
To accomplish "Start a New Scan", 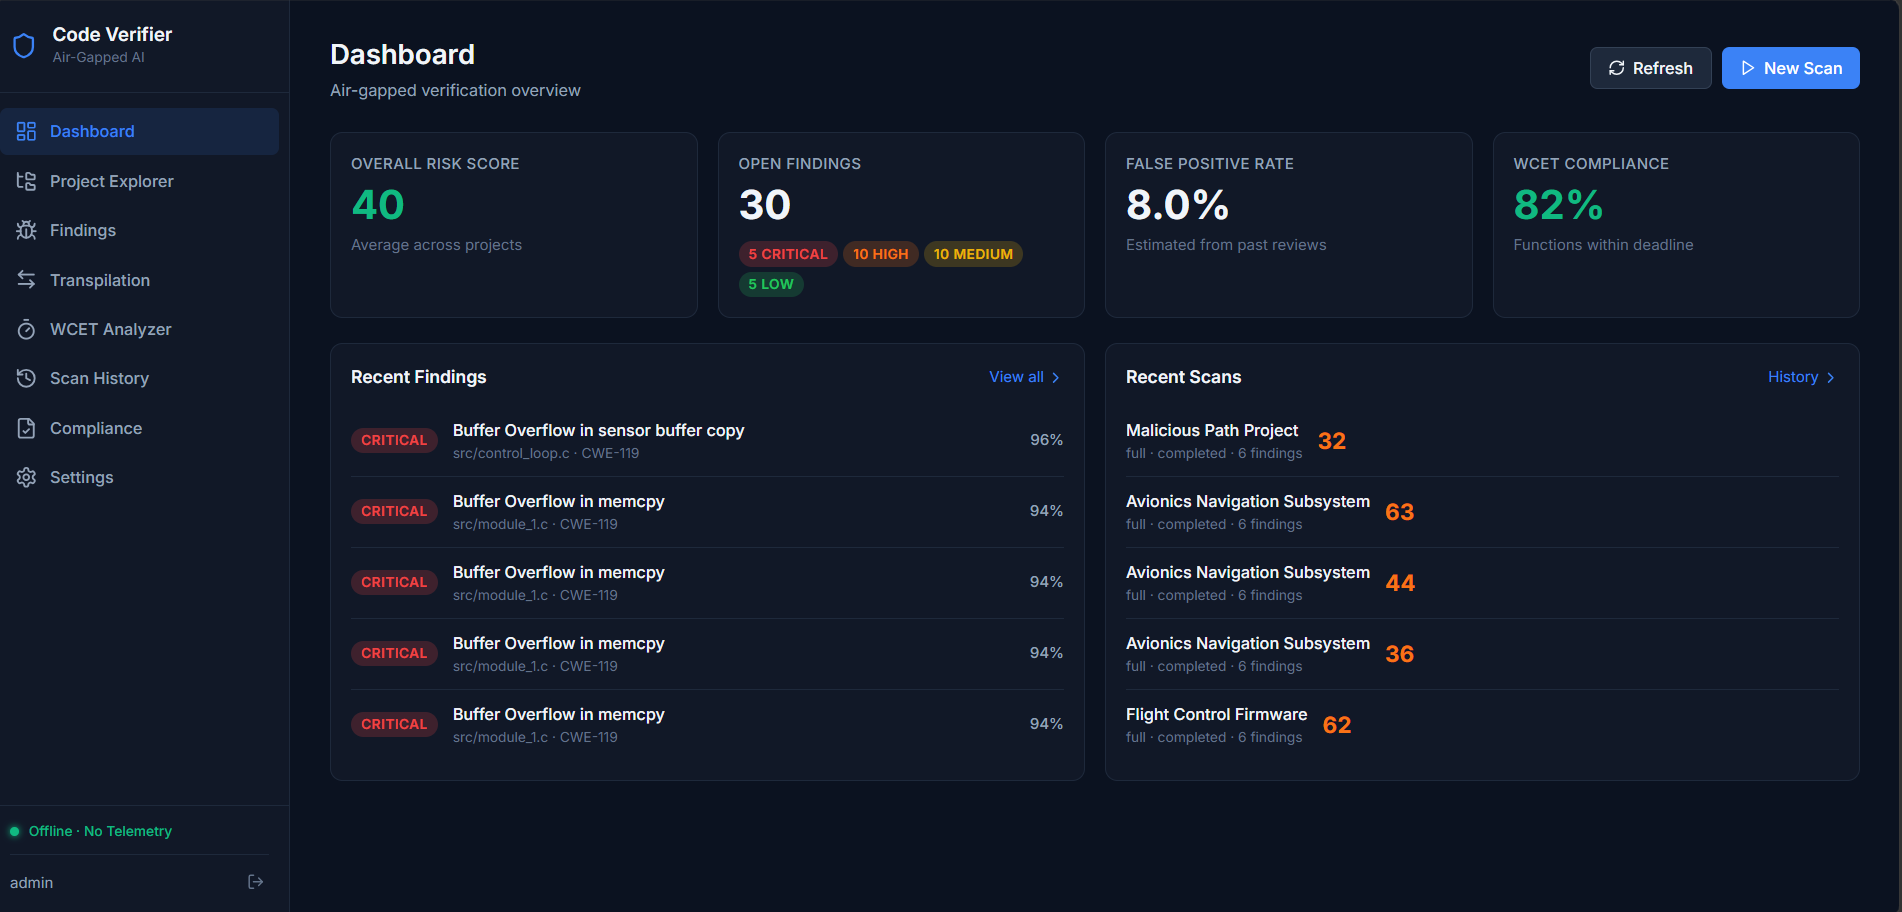I will [1790, 68].
